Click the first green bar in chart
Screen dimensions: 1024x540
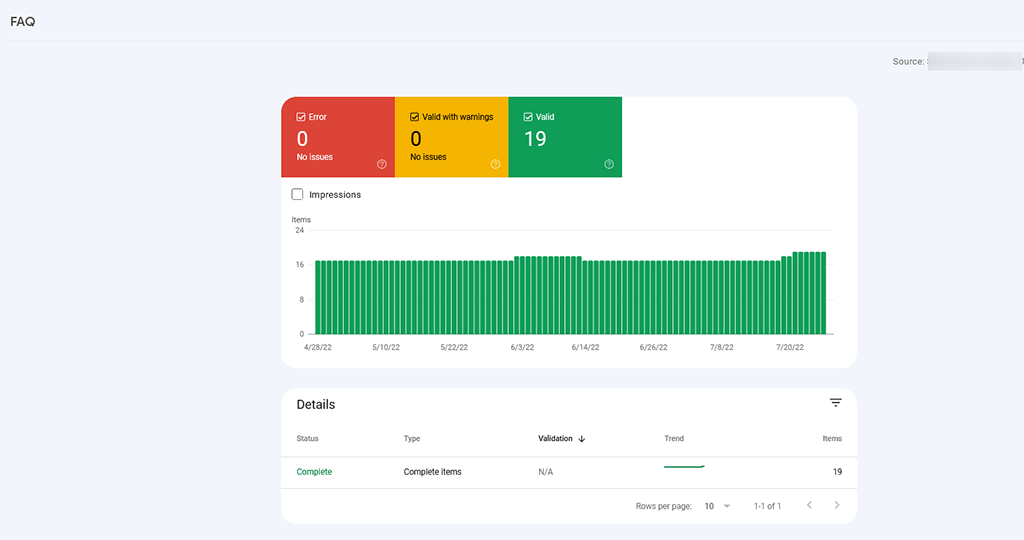coord(318,298)
